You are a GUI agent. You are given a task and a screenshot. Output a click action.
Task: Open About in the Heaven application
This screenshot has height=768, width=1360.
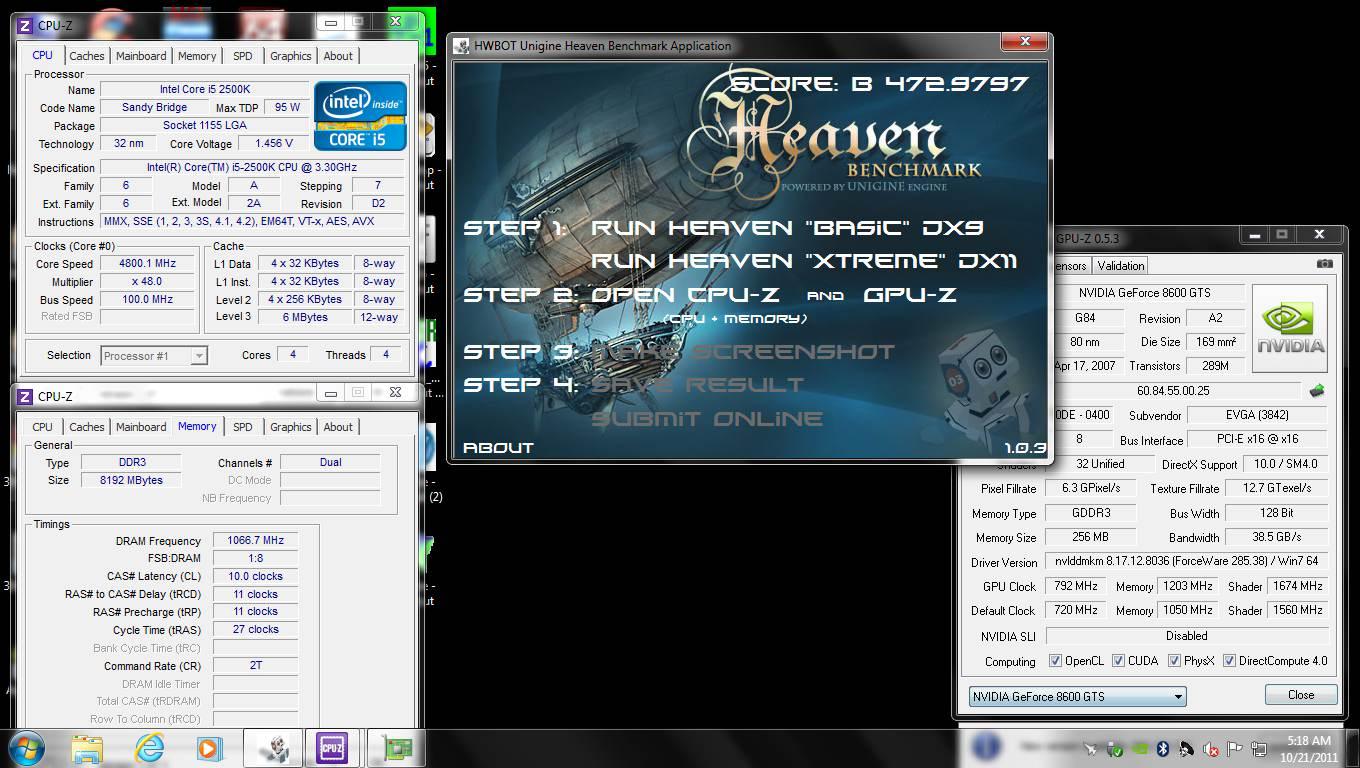pos(498,448)
